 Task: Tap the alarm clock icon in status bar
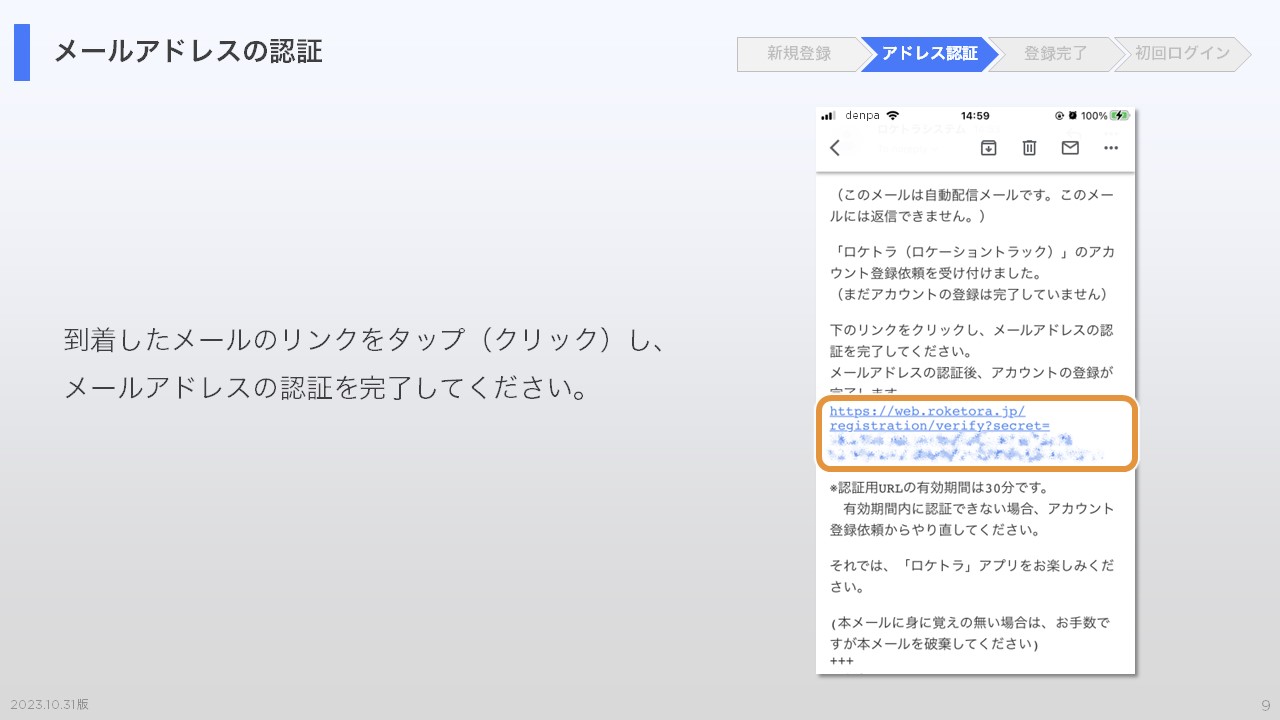pos(1072,115)
